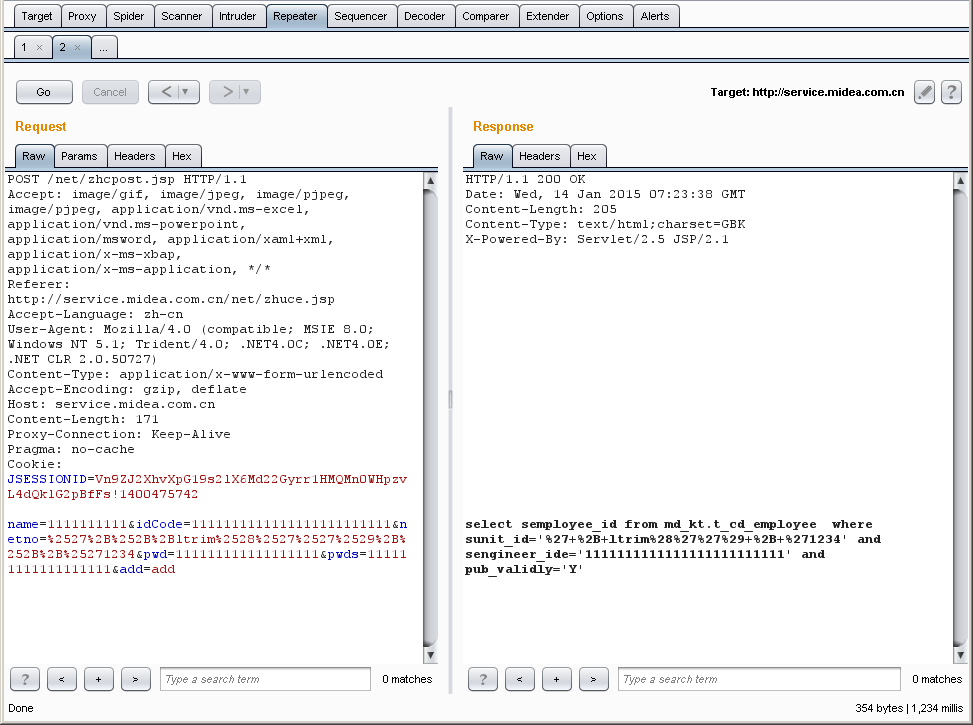Edit target with pencil icon
Image resolution: width=973 pixels, height=725 pixels.
[924, 92]
